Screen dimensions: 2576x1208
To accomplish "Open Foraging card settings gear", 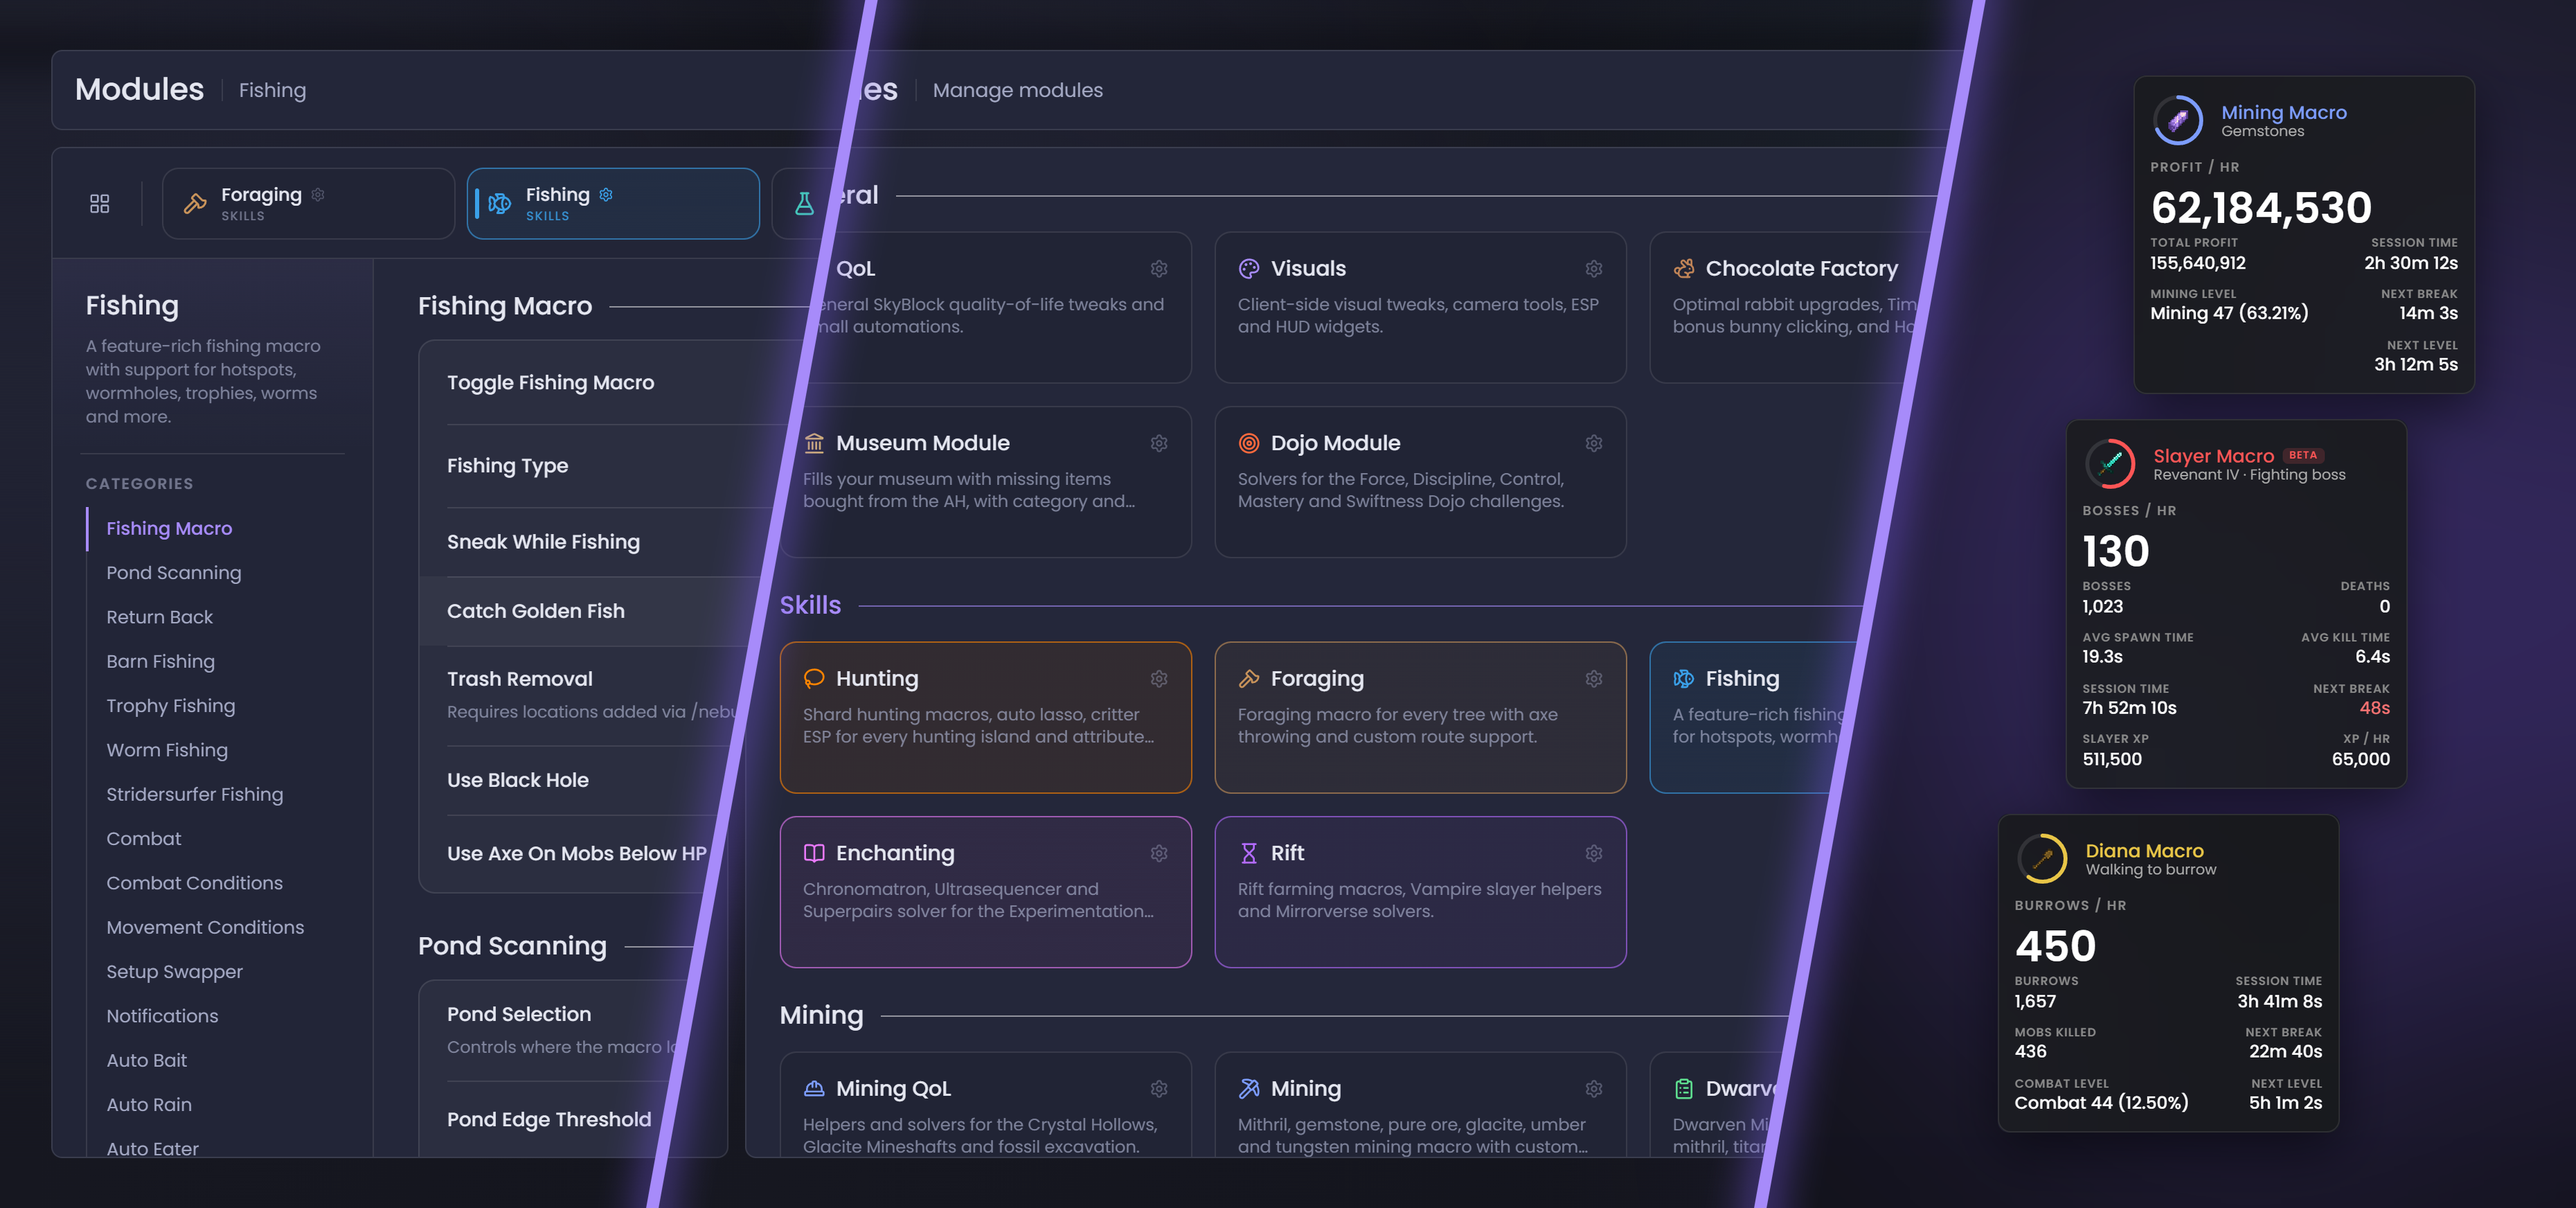I will point(1594,679).
